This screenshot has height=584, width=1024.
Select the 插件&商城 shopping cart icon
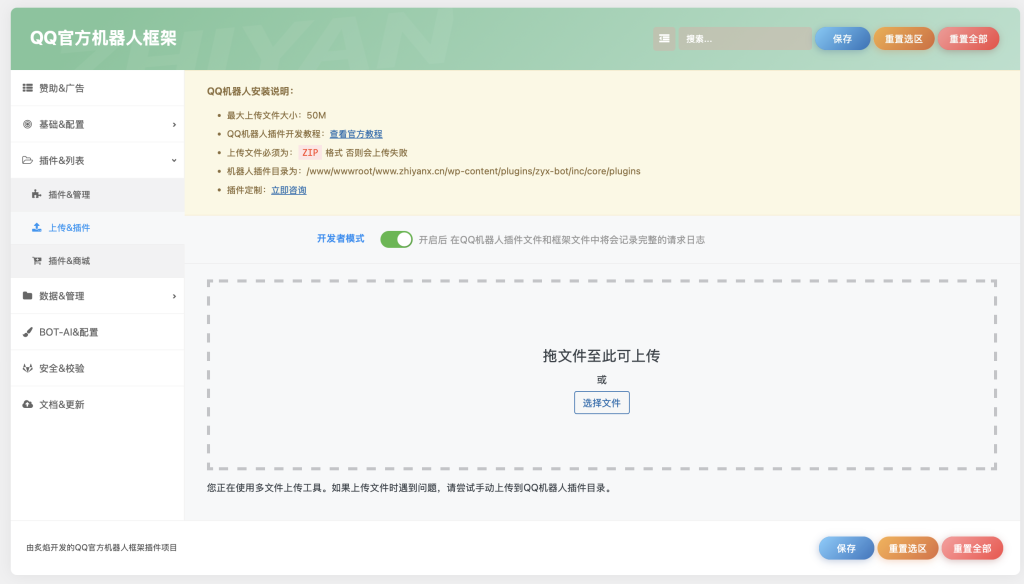coord(39,260)
